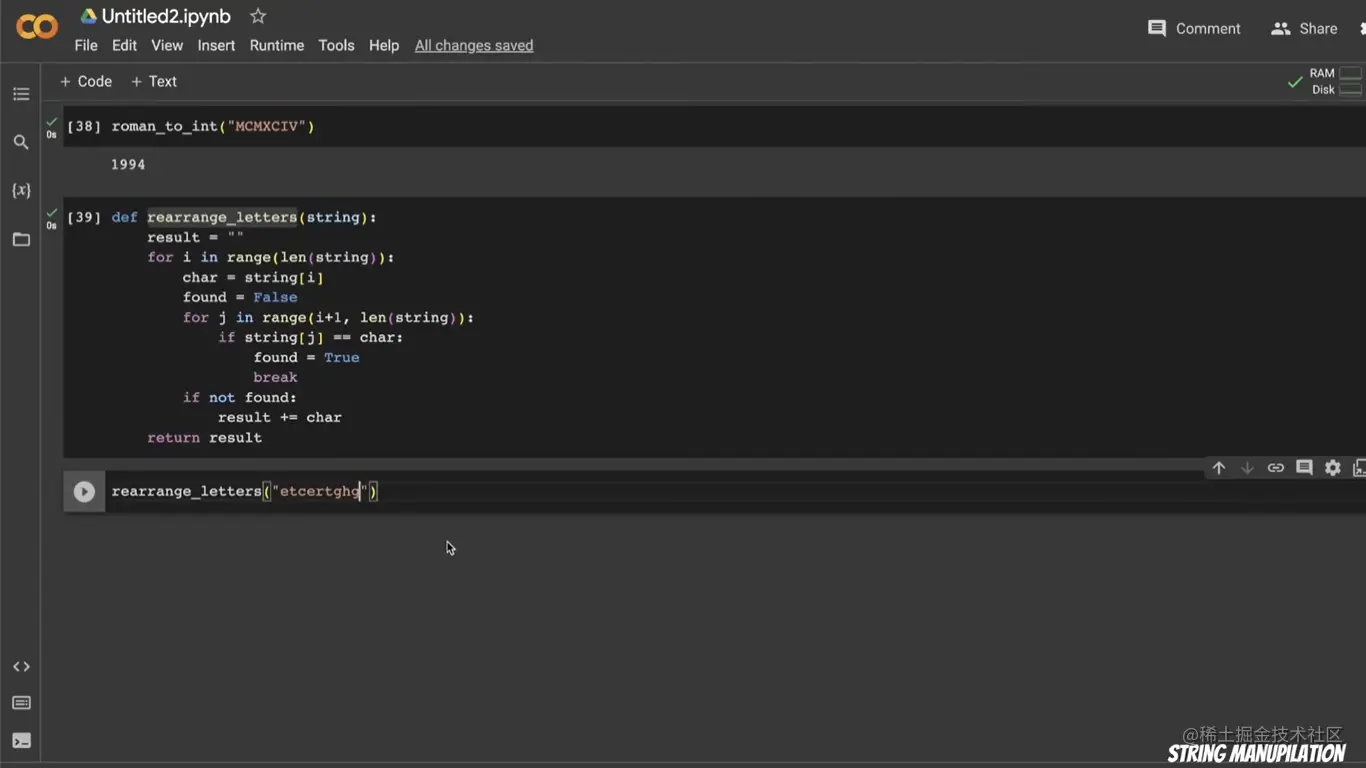
Task: Click the Colab logo
Action: 37,27
